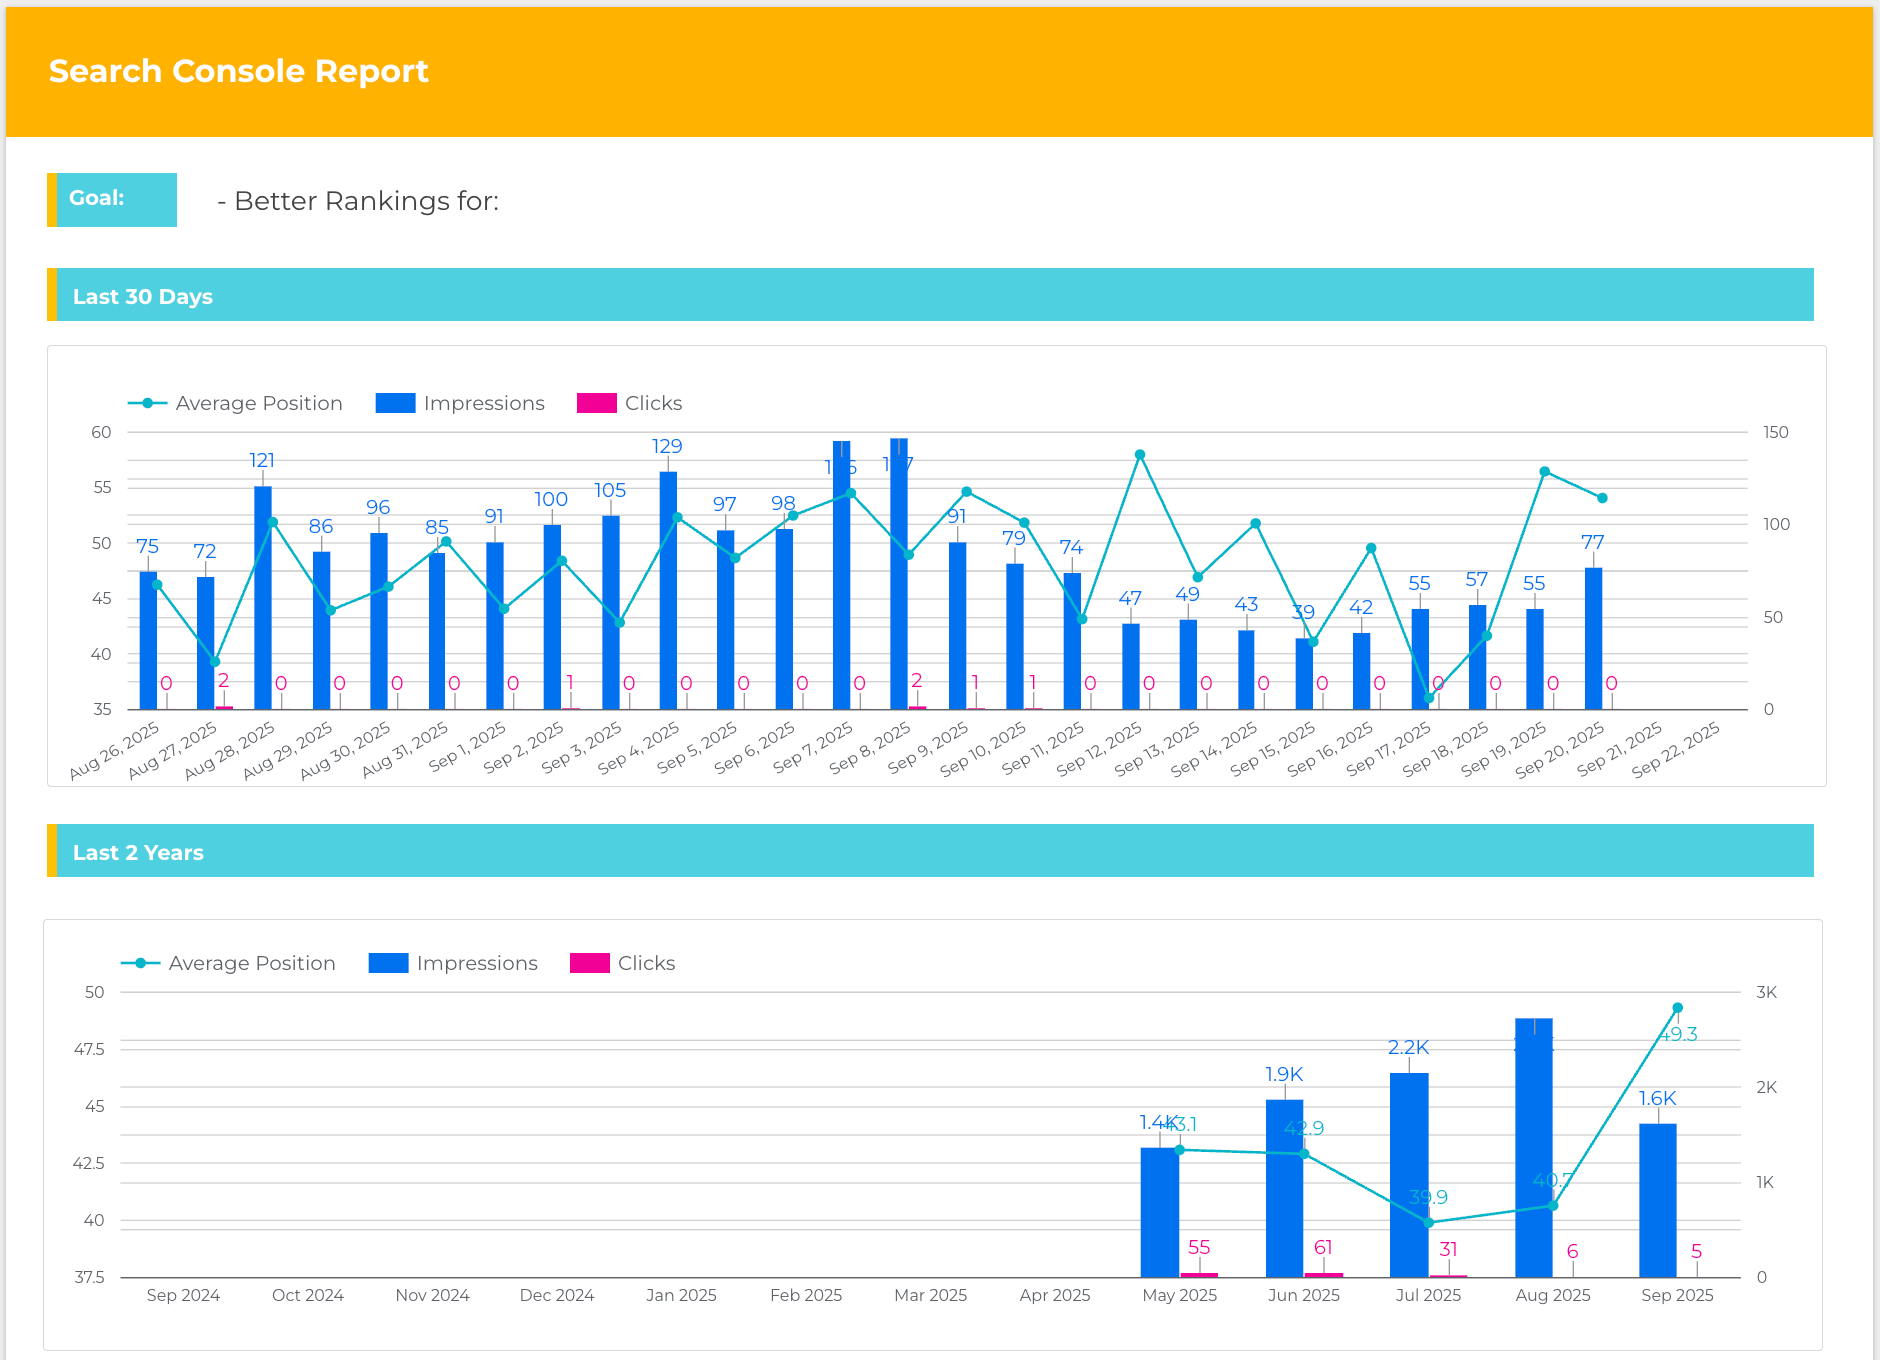Click the Aug 27, 2025 impressions bar labeled 72
1880x1360 pixels.
click(205, 644)
